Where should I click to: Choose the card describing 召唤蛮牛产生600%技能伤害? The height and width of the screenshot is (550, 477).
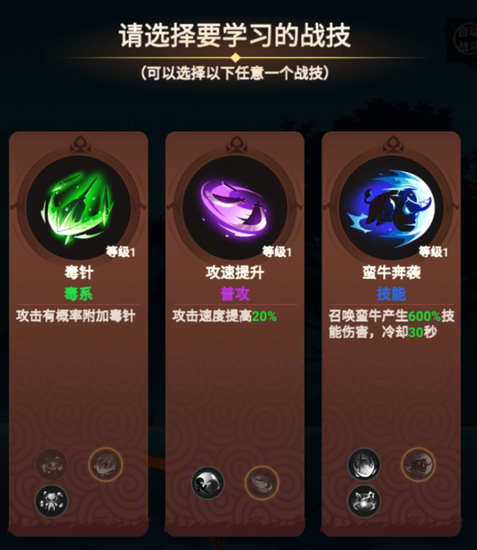pyautogui.click(x=391, y=333)
